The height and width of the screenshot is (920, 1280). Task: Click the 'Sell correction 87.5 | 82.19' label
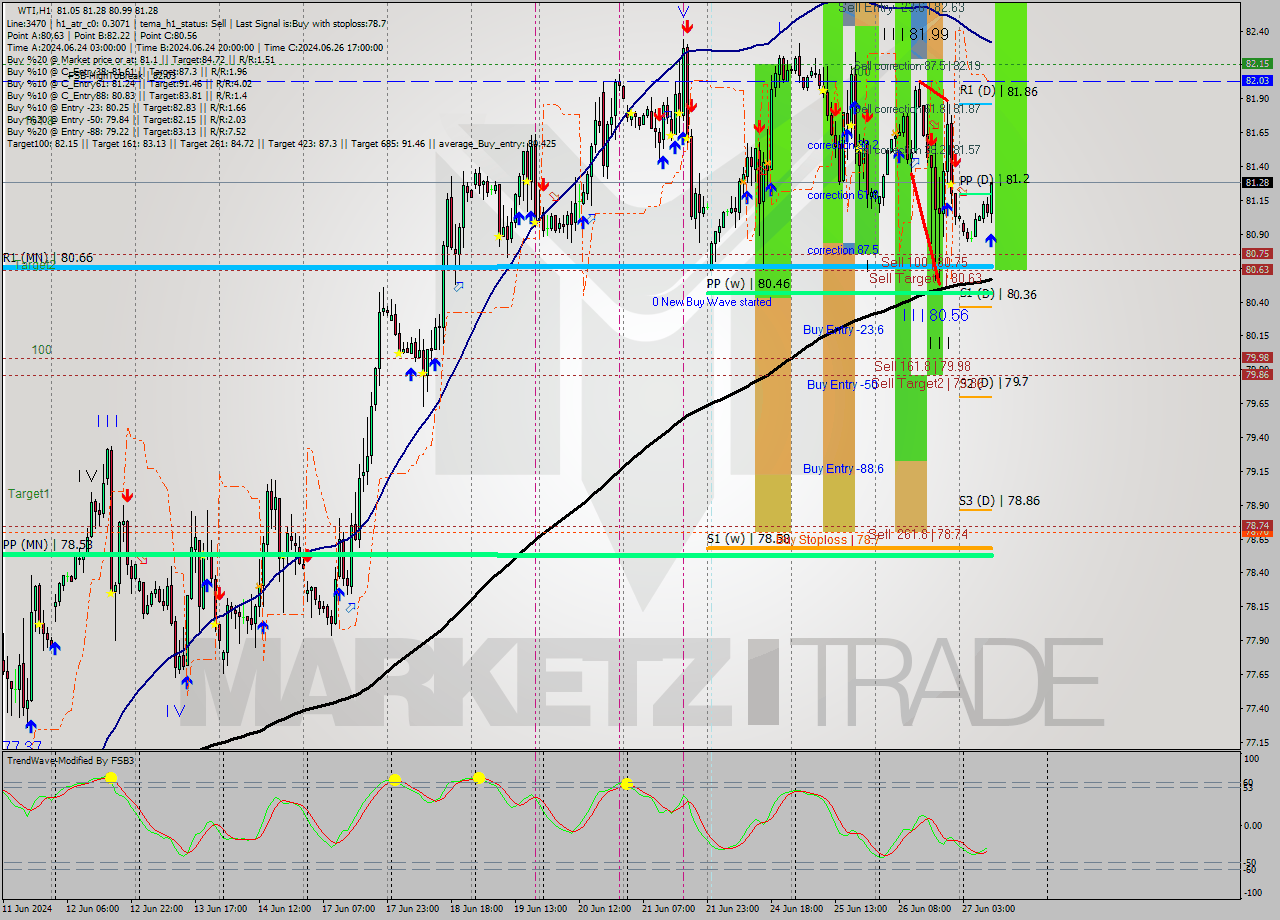pos(917,65)
